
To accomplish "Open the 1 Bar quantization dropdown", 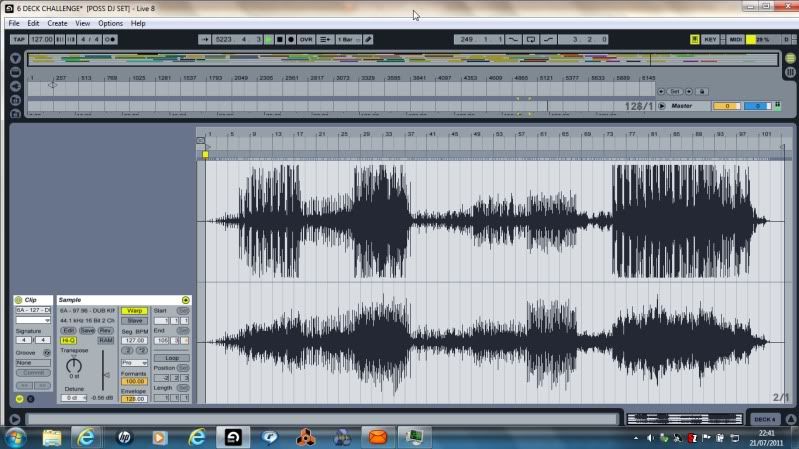I will (x=346, y=39).
